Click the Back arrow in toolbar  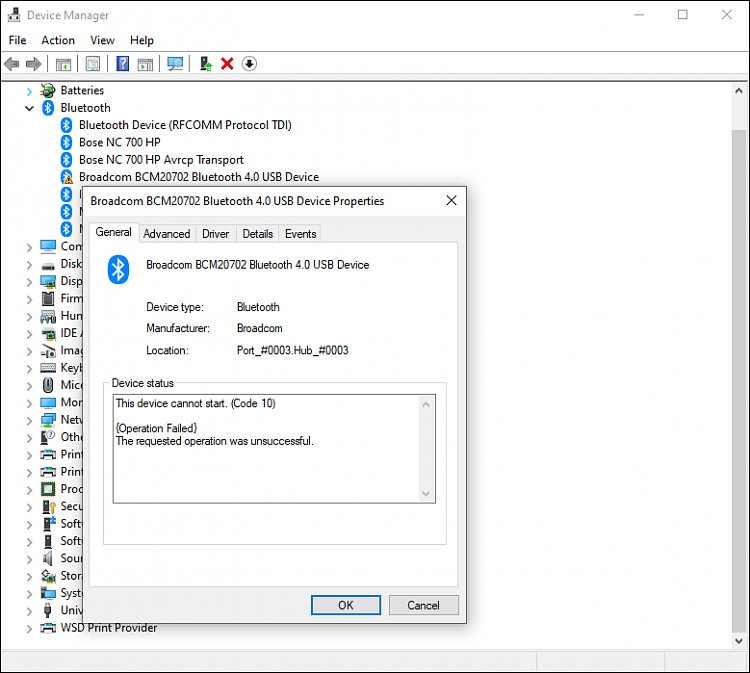click(x=11, y=64)
